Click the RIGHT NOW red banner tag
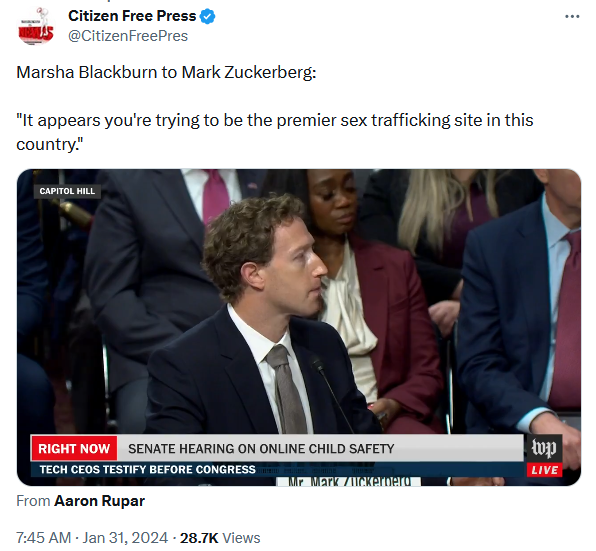Viewport: 596px width, 551px height. tap(74, 448)
